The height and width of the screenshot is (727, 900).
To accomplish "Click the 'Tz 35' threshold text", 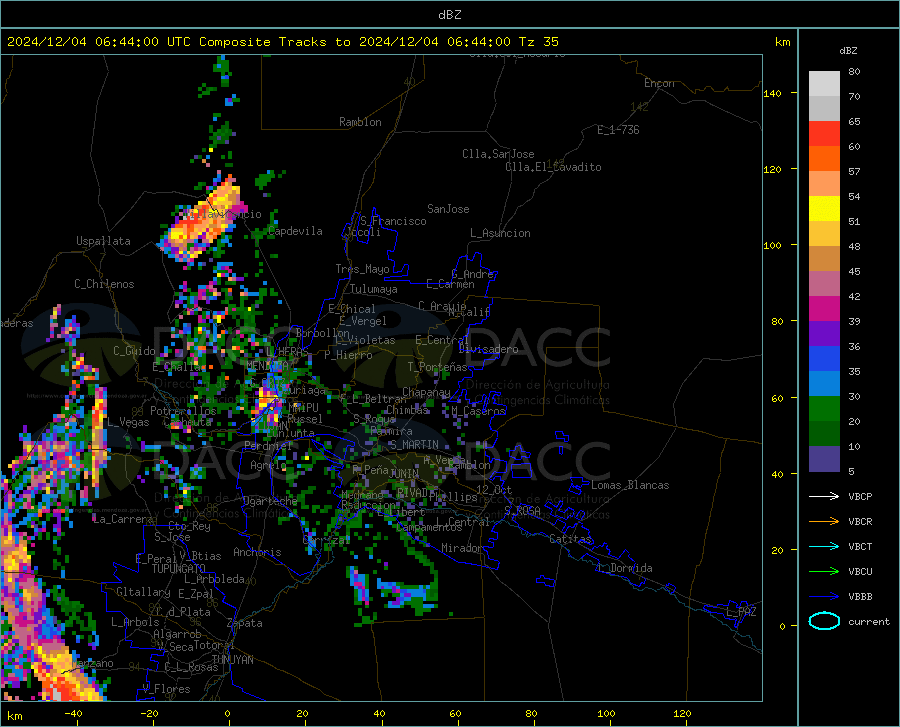I will (x=538, y=42).
